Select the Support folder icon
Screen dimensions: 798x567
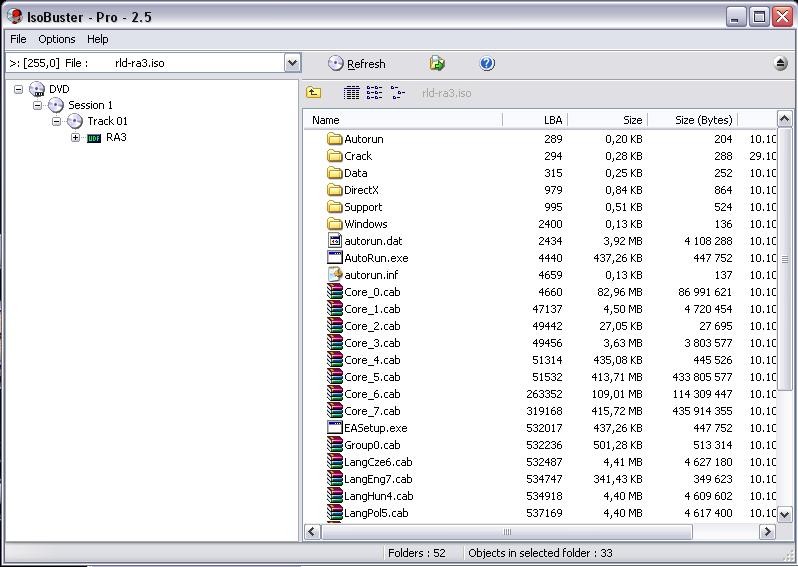coord(334,207)
